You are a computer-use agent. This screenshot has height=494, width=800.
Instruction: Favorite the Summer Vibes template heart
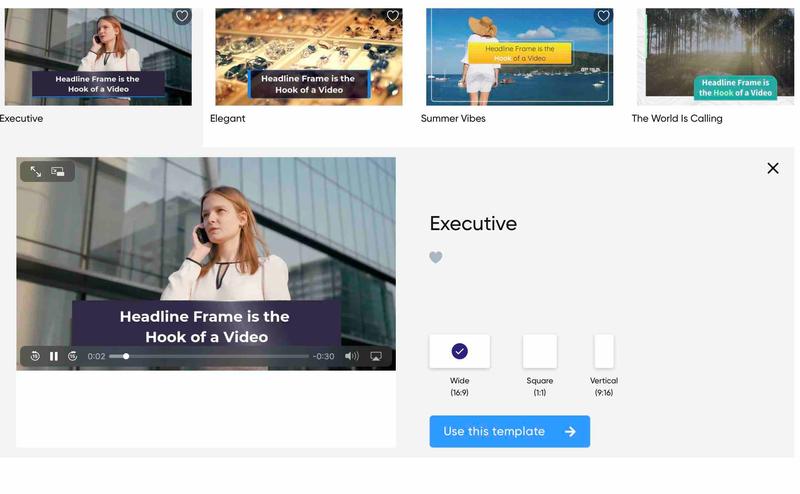click(x=604, y=16)
